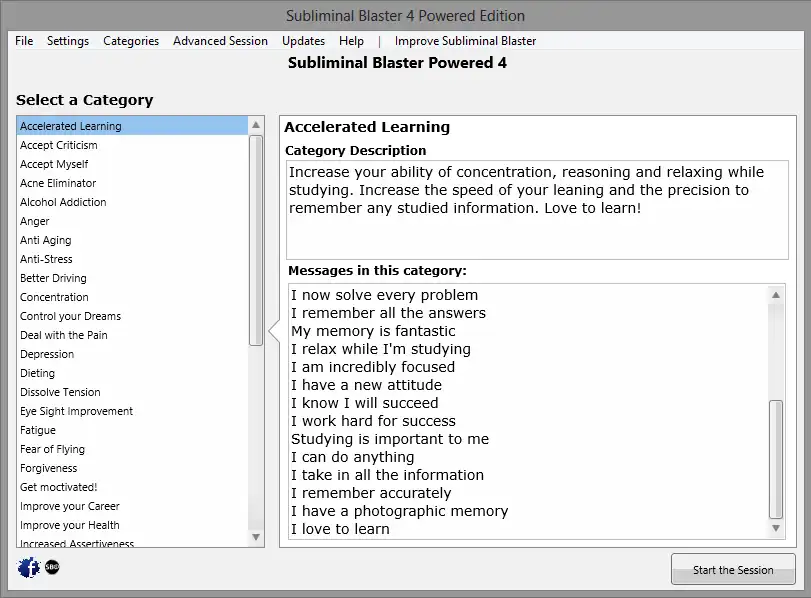Screen dimensions: 811x598
Task: Click message 'I have a photographic memory'
Action: click(399, 511)
